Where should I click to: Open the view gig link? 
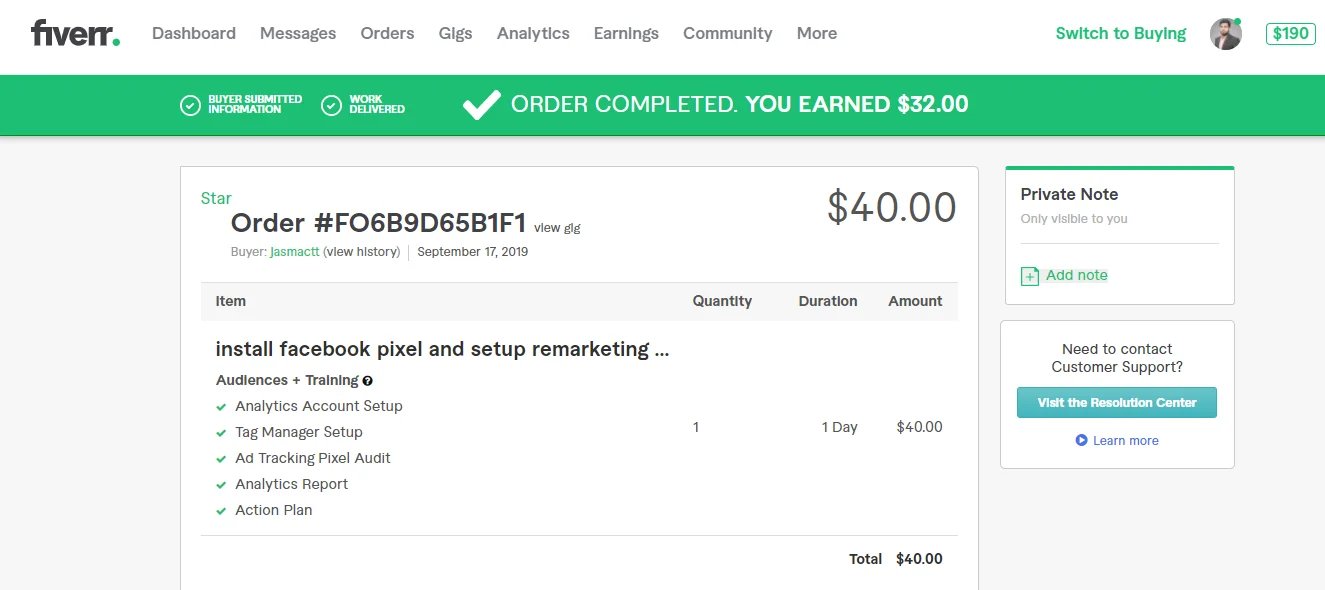coord(557,228)
